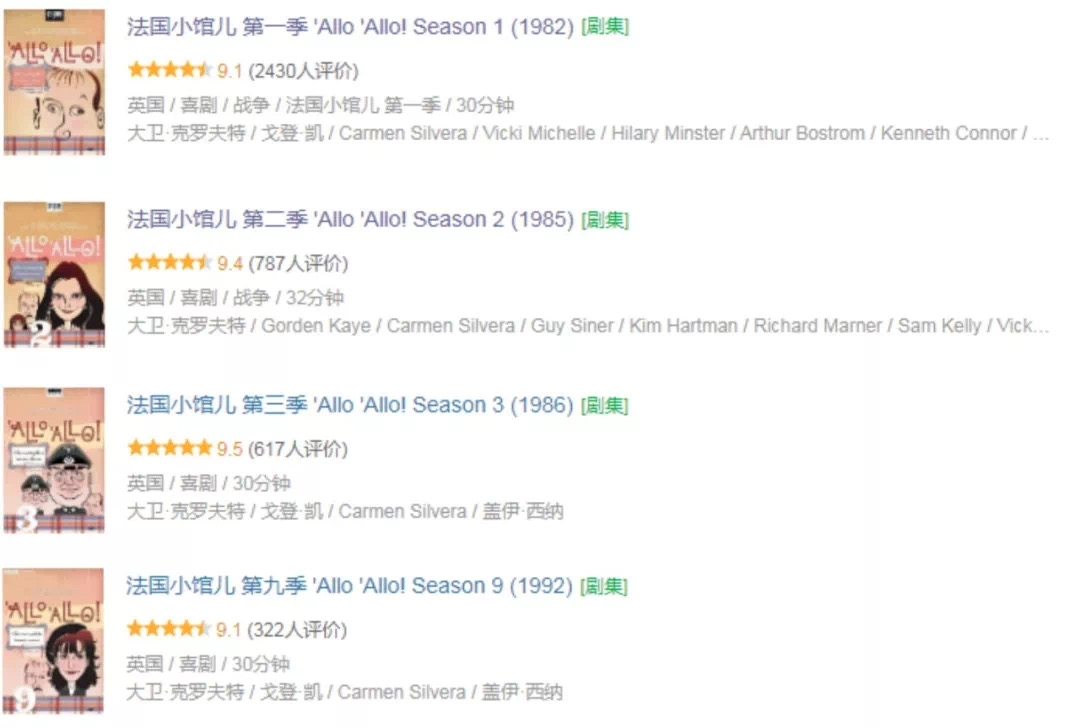Click the Season 9 poster thumbnail
Screen dimensions: 1080x728
[x=53, y=641]
